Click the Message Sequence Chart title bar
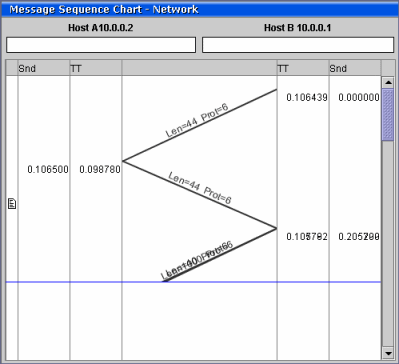Image resolution: width=399 pixels, height=364 pixels. pyautogui.click(x=199, y=10)
